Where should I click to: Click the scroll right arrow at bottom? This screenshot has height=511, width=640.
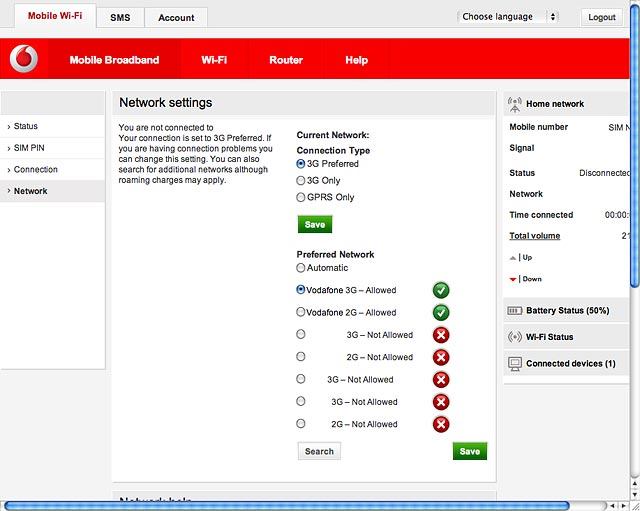coord(623,506)
